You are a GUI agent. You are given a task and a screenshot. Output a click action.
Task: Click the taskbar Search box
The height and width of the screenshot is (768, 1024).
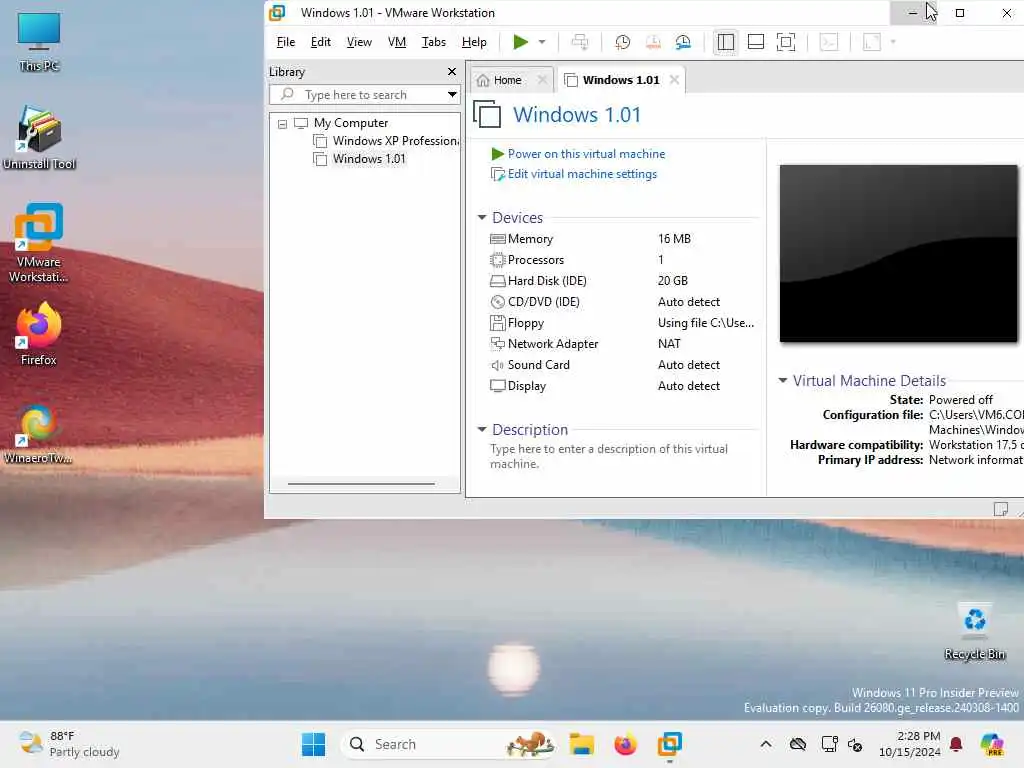click(x=449, y=744)
